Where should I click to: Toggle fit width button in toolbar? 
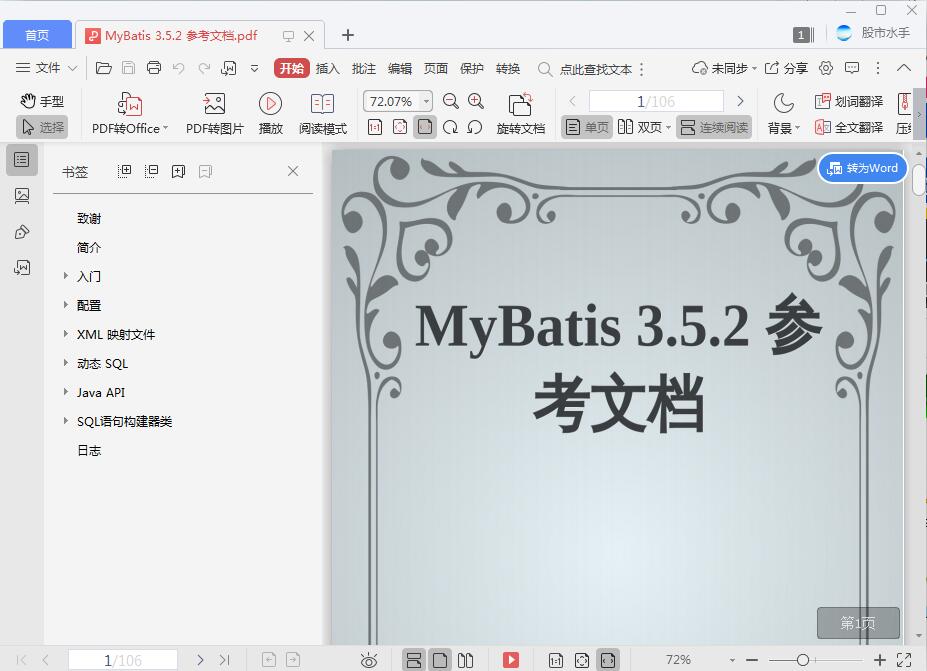coord(424,127)
